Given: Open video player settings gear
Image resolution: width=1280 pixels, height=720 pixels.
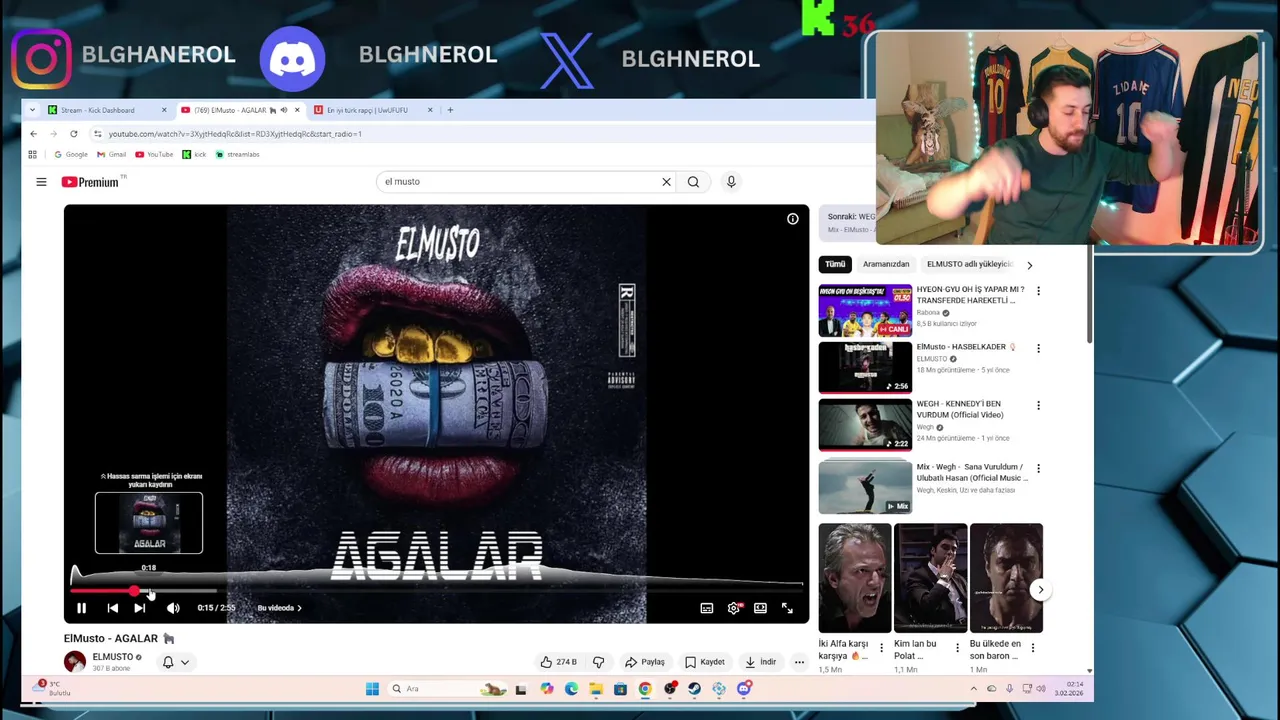Looking at the screenshot, I should (x=734, y=608).
